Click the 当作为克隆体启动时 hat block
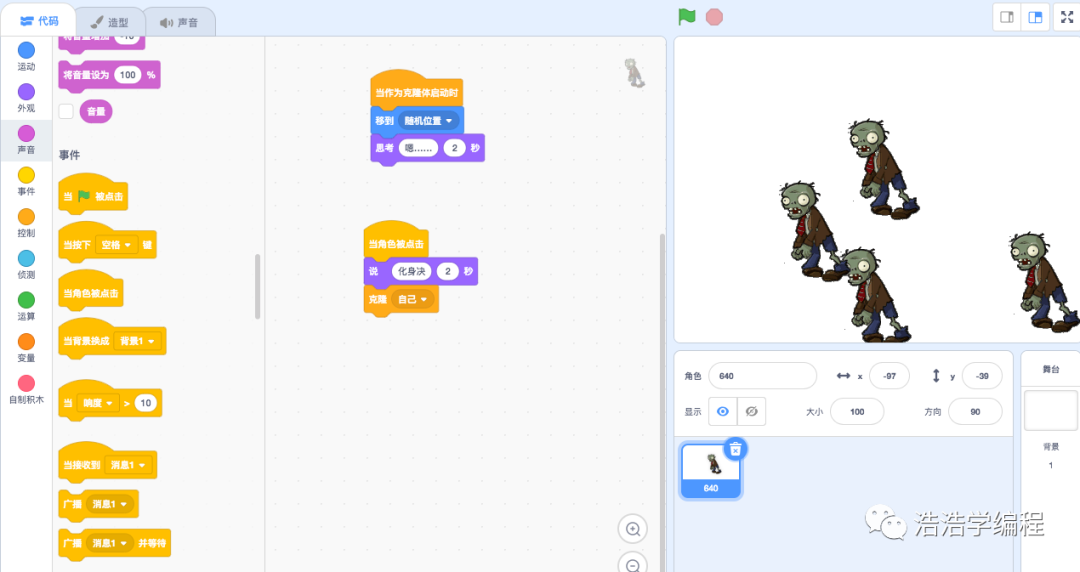1080x572 pixels. point(416,90)
